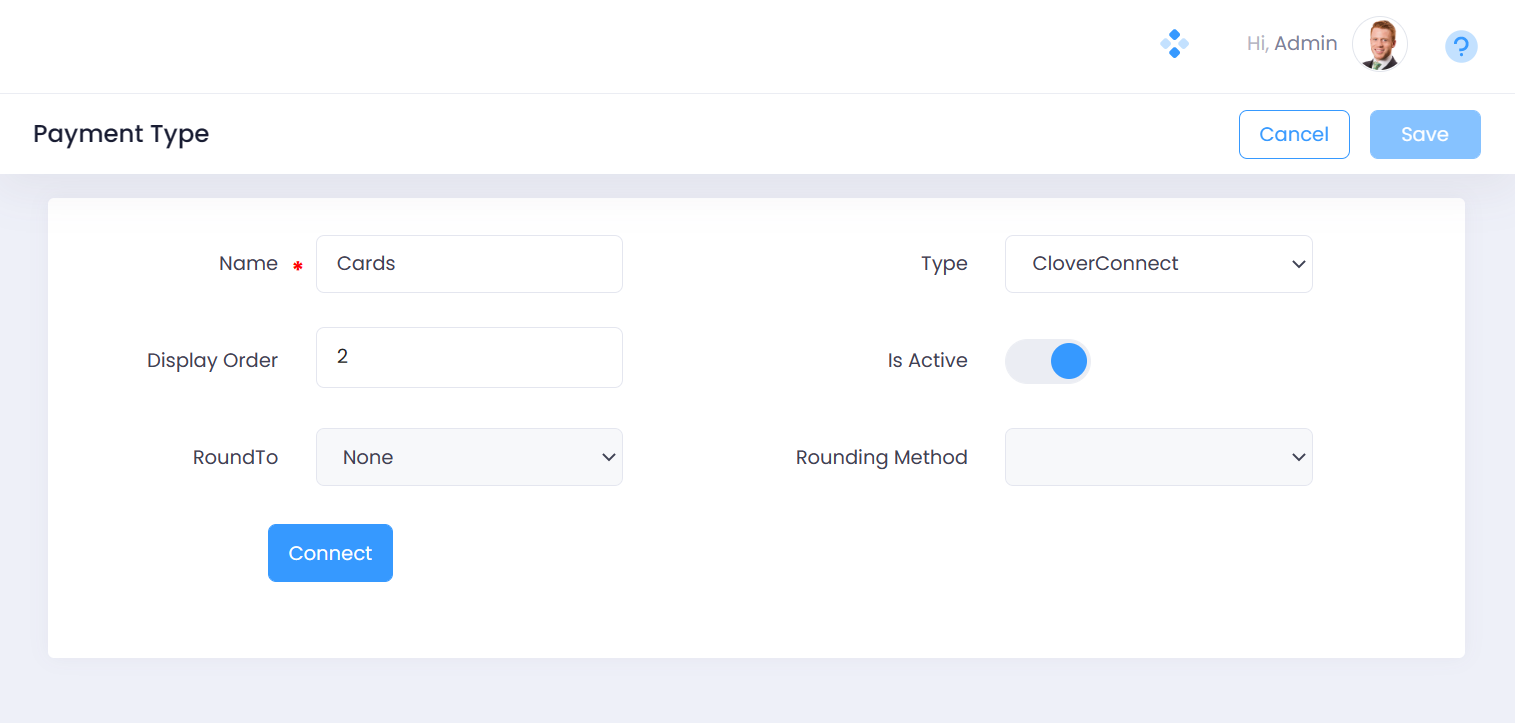
Task: Click the Is Active label text
Action: coord(927,361)
